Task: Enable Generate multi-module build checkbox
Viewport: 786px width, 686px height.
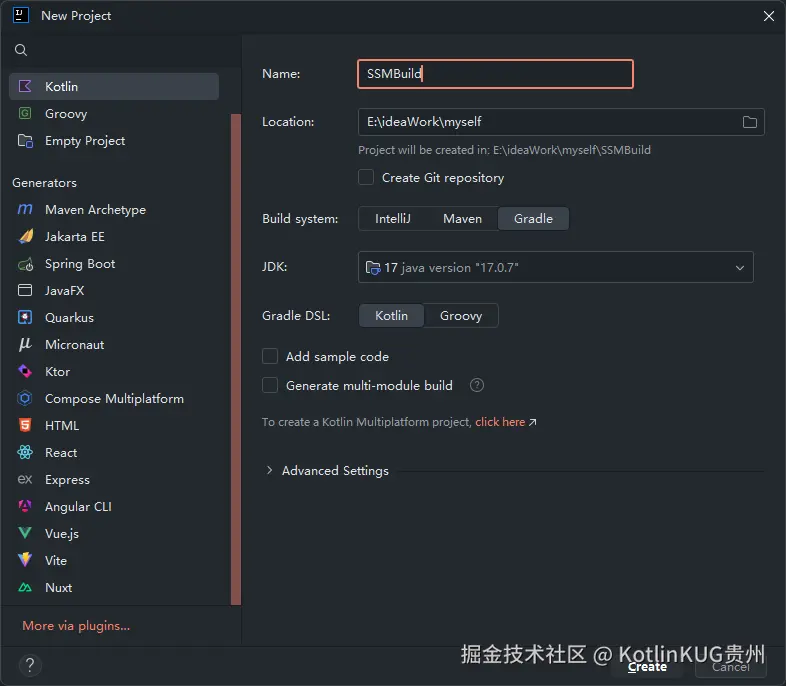Action: click(x=270, y=385)
